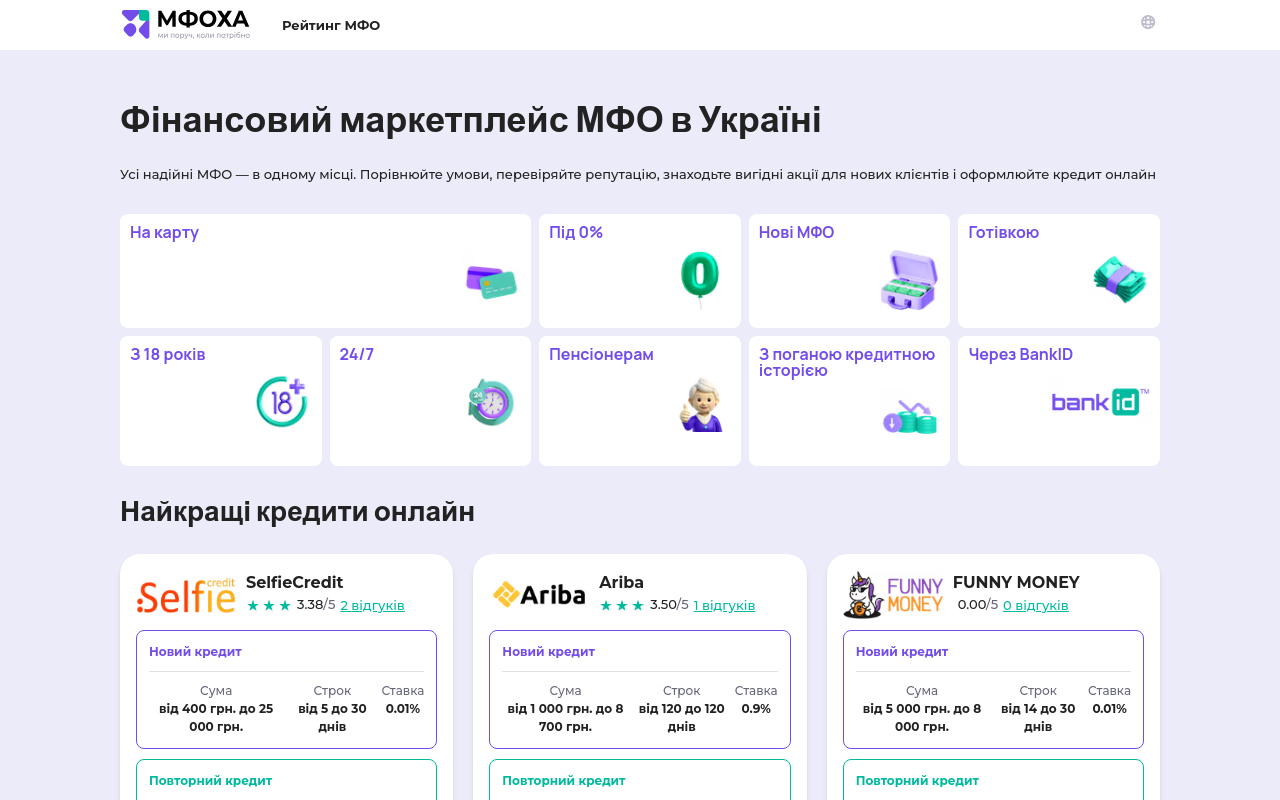Click SelfieCredit rate value 0.01%
This screenshot has width=1280, height=800.
(403, 708)
